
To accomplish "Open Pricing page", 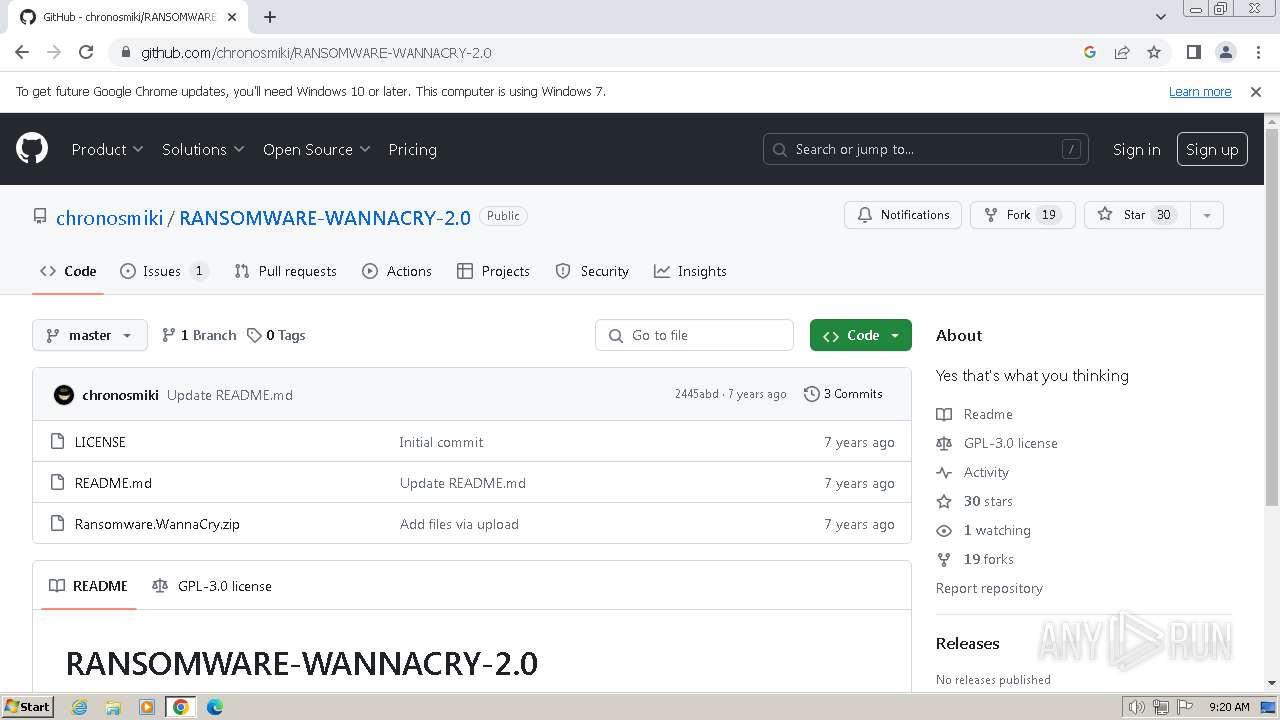I will [412, 149].
